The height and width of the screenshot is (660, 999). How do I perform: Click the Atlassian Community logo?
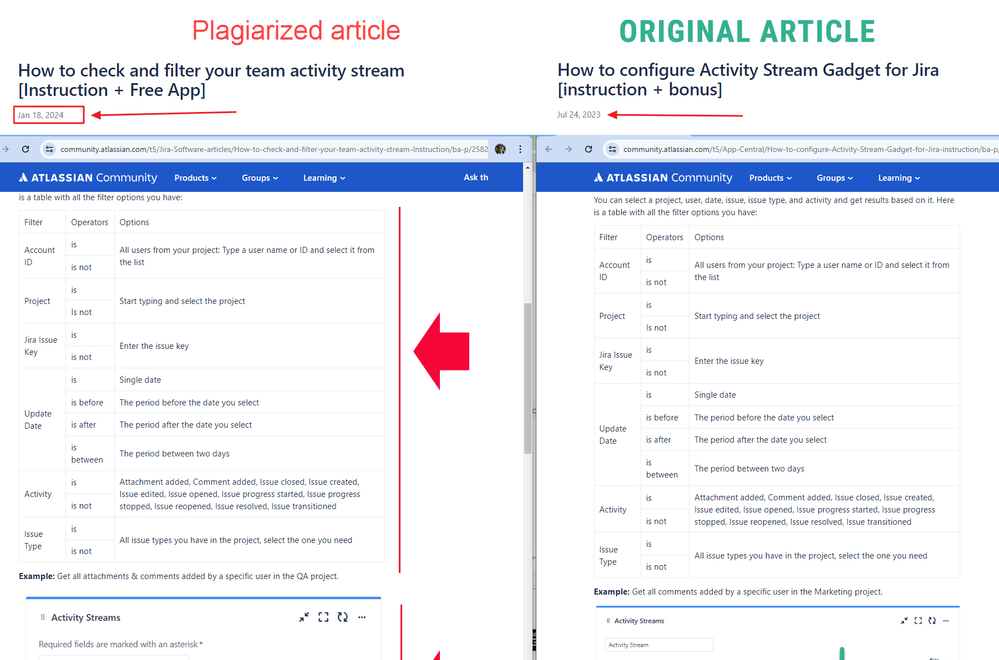87,177
